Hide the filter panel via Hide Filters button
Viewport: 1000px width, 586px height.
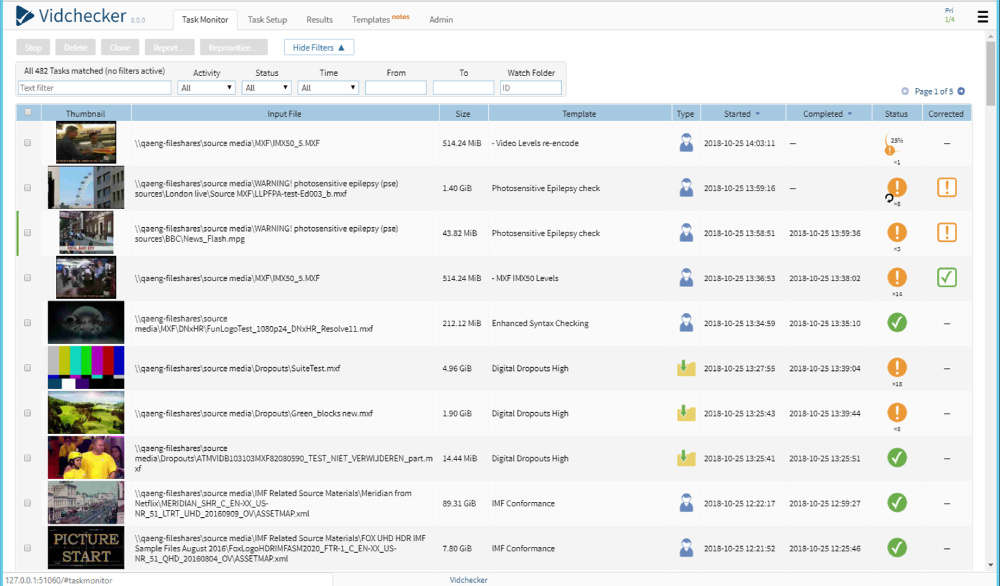coord(319,47)
